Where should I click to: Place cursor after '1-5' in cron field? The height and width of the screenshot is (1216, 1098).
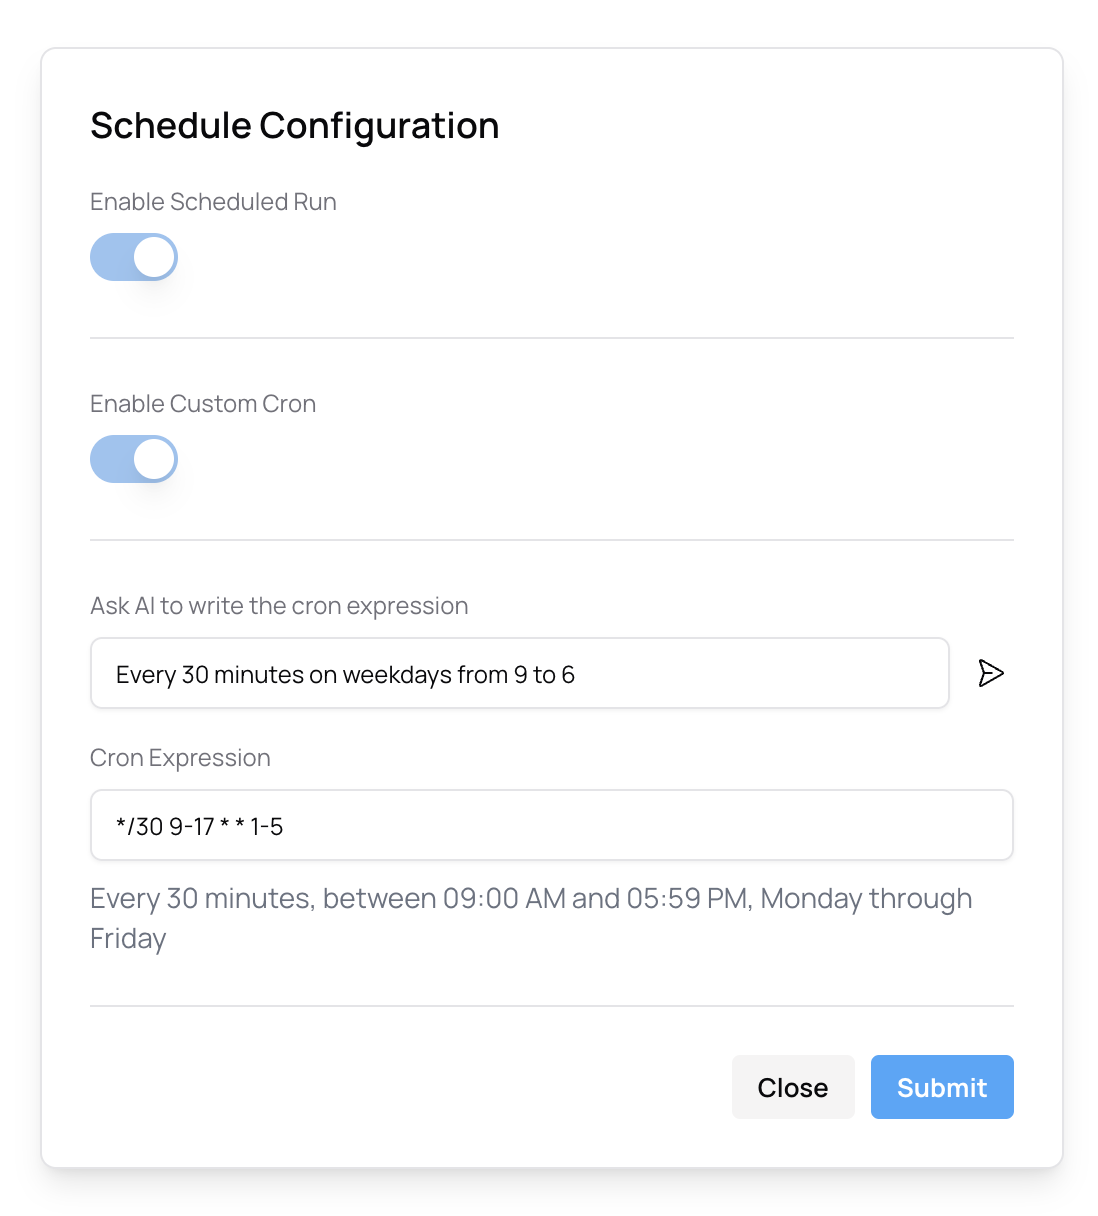coord(285,827)
